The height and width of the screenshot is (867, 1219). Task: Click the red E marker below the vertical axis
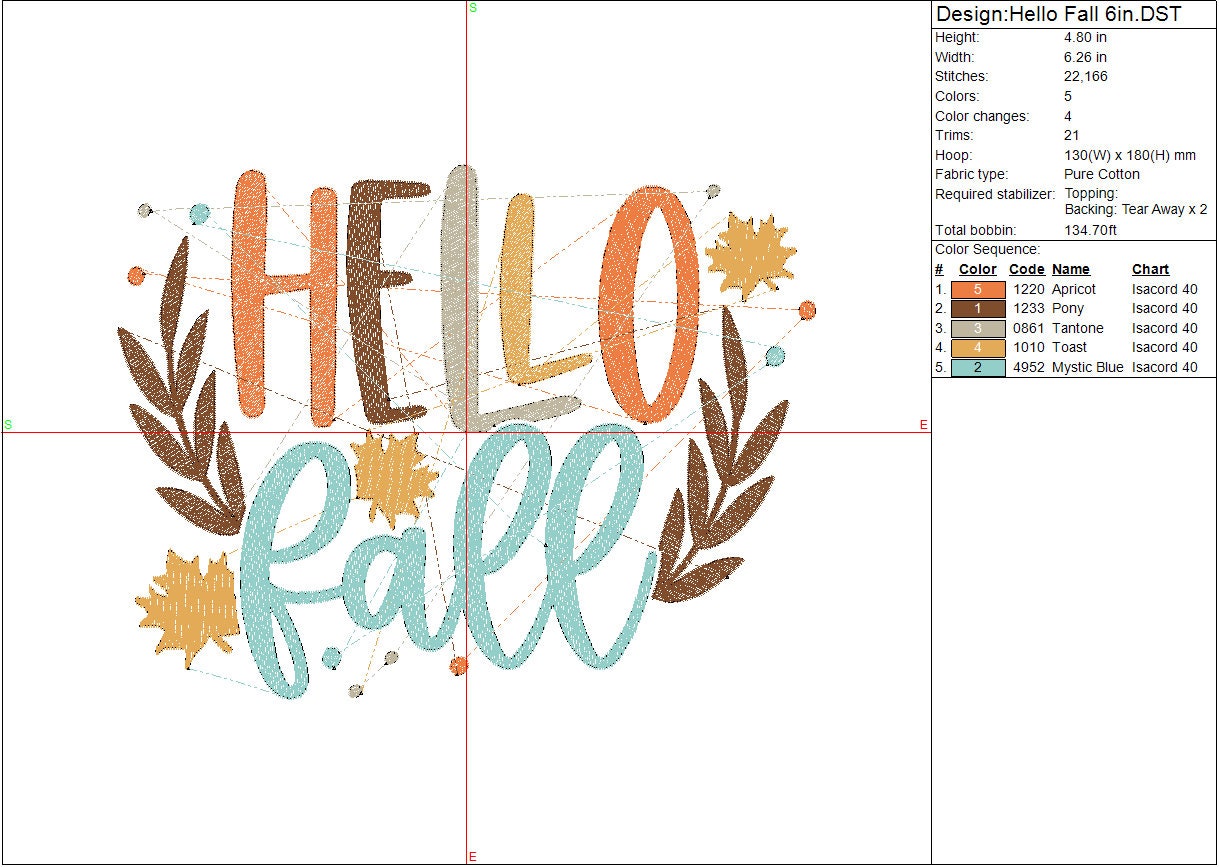(x=473, y=857)
